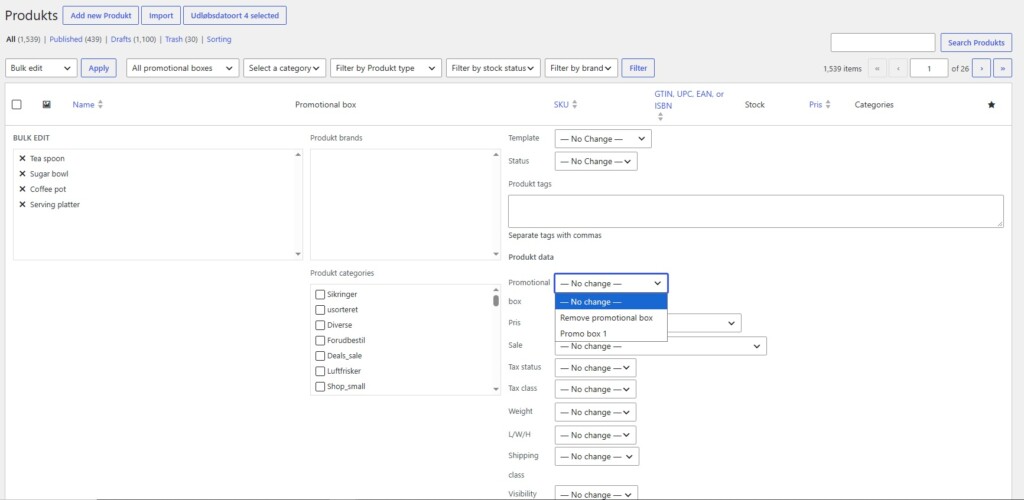The image size is (1024, 500).
Task: Go to first page arrow button
Action: click(x=877, y=68)
